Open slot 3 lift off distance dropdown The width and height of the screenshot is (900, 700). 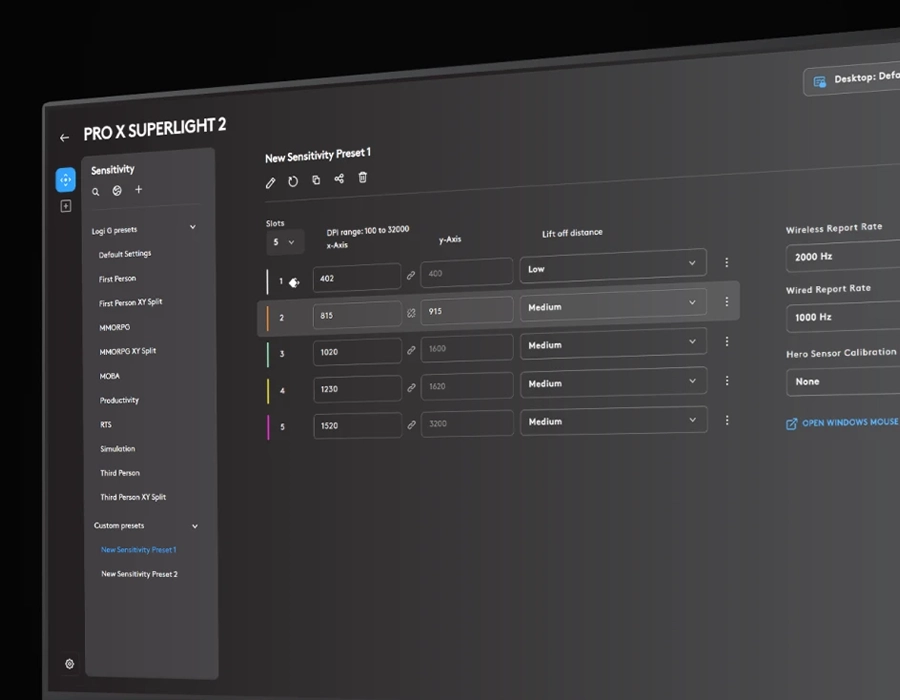pyautogui.click(x=613, y=343)
